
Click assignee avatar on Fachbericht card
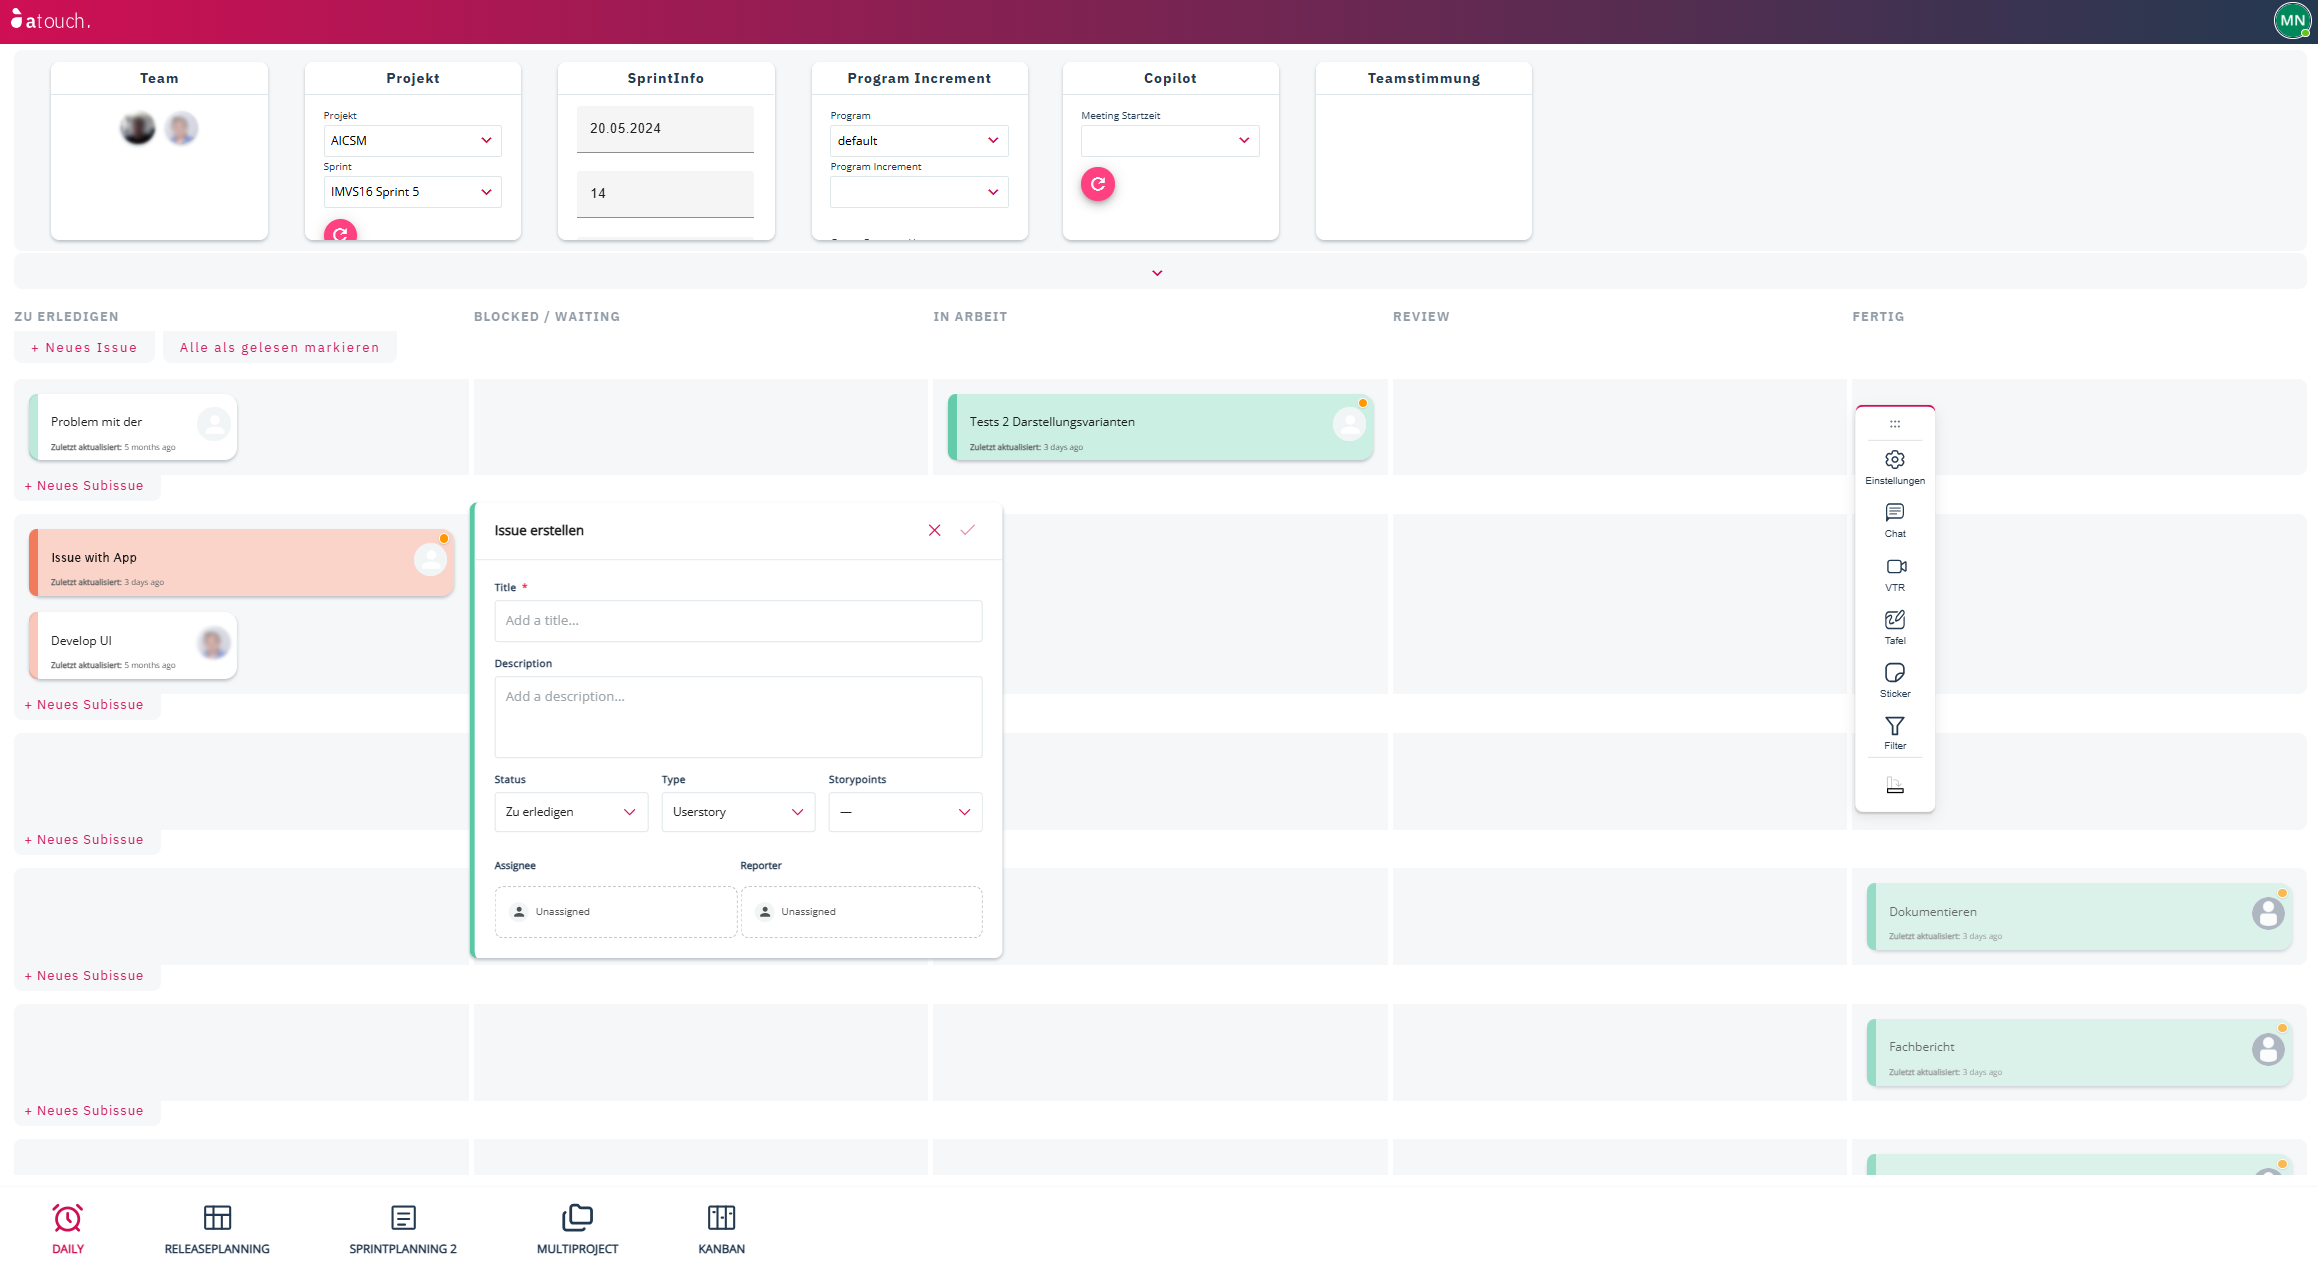point(2267,1049)
